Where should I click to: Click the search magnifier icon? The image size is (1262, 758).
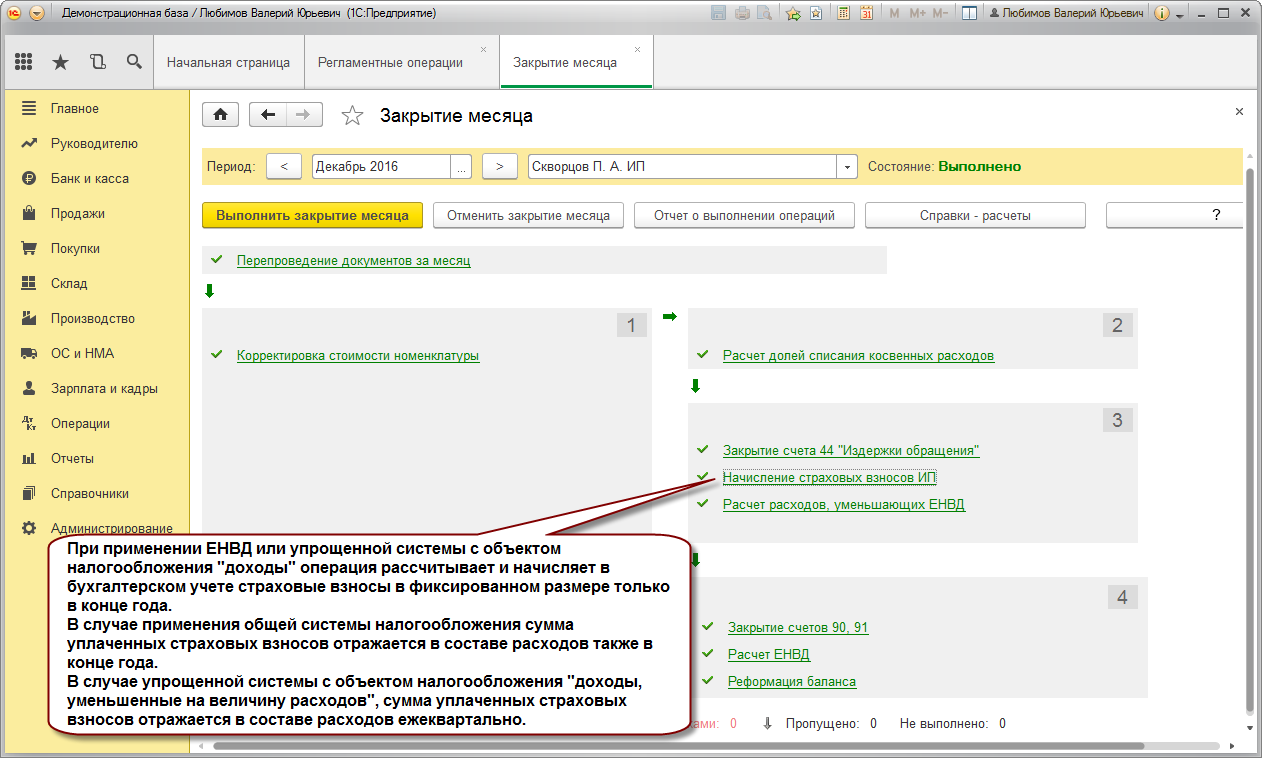coord(134,62)
